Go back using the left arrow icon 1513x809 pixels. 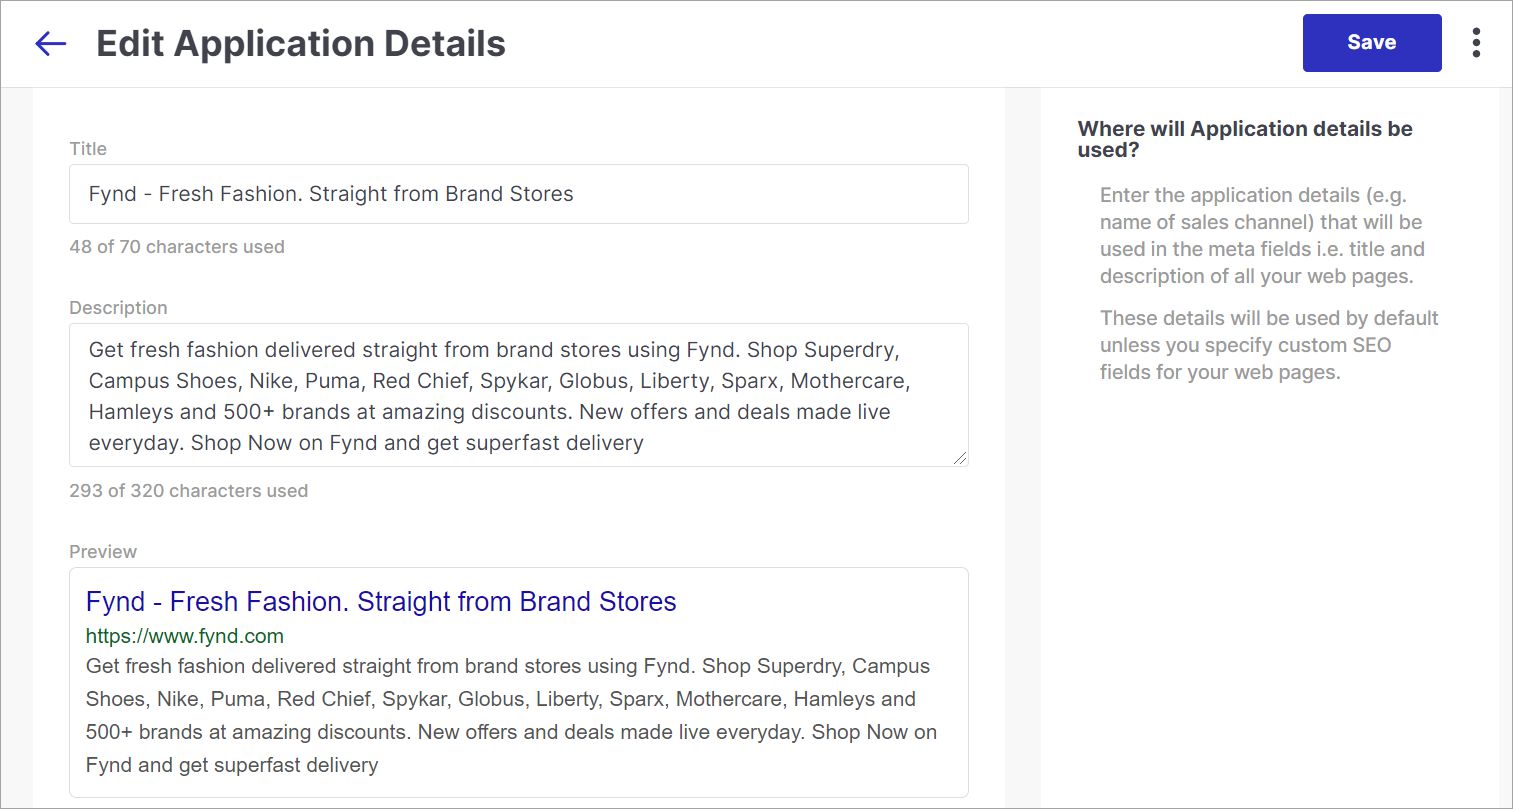click(x=50, y=43)
